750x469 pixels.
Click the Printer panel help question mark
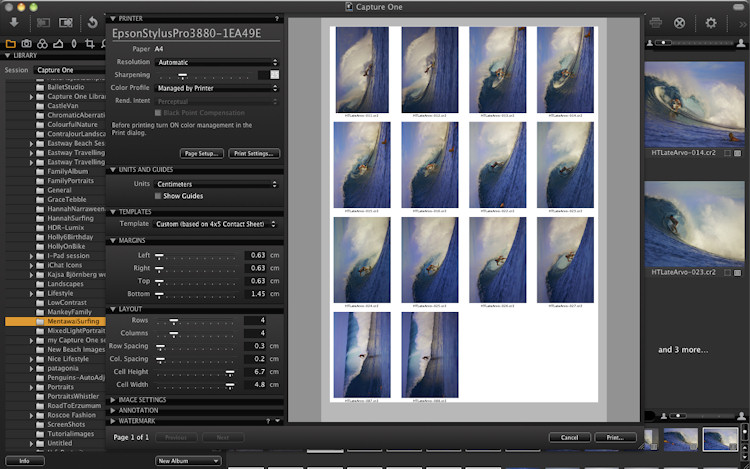[x=276, y=19]
